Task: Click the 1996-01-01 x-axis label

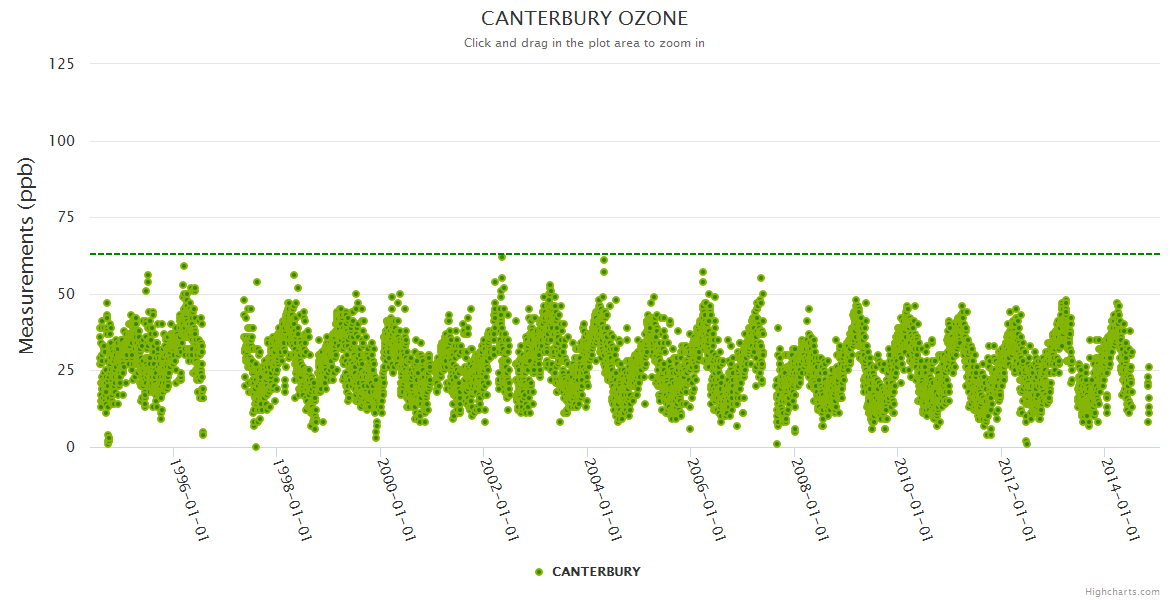Action: (x=188, y=500)
